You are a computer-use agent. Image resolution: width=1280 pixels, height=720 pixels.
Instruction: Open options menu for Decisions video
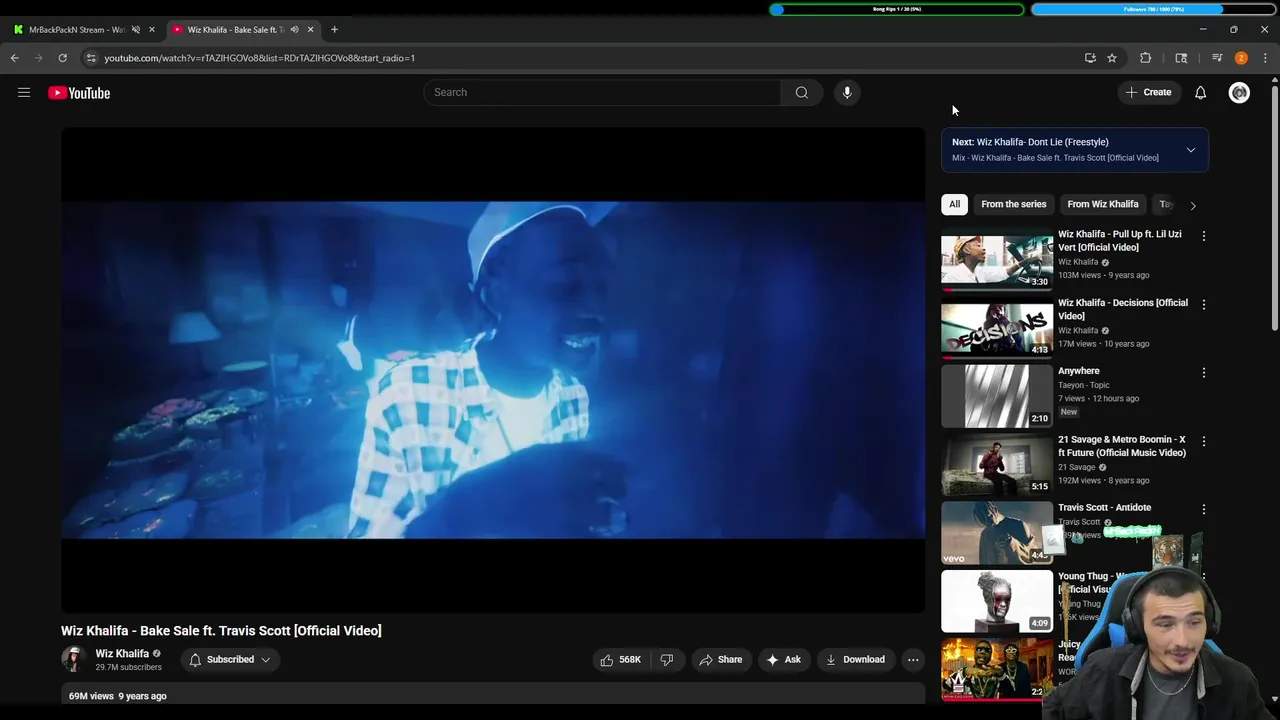coord(1203,304)
